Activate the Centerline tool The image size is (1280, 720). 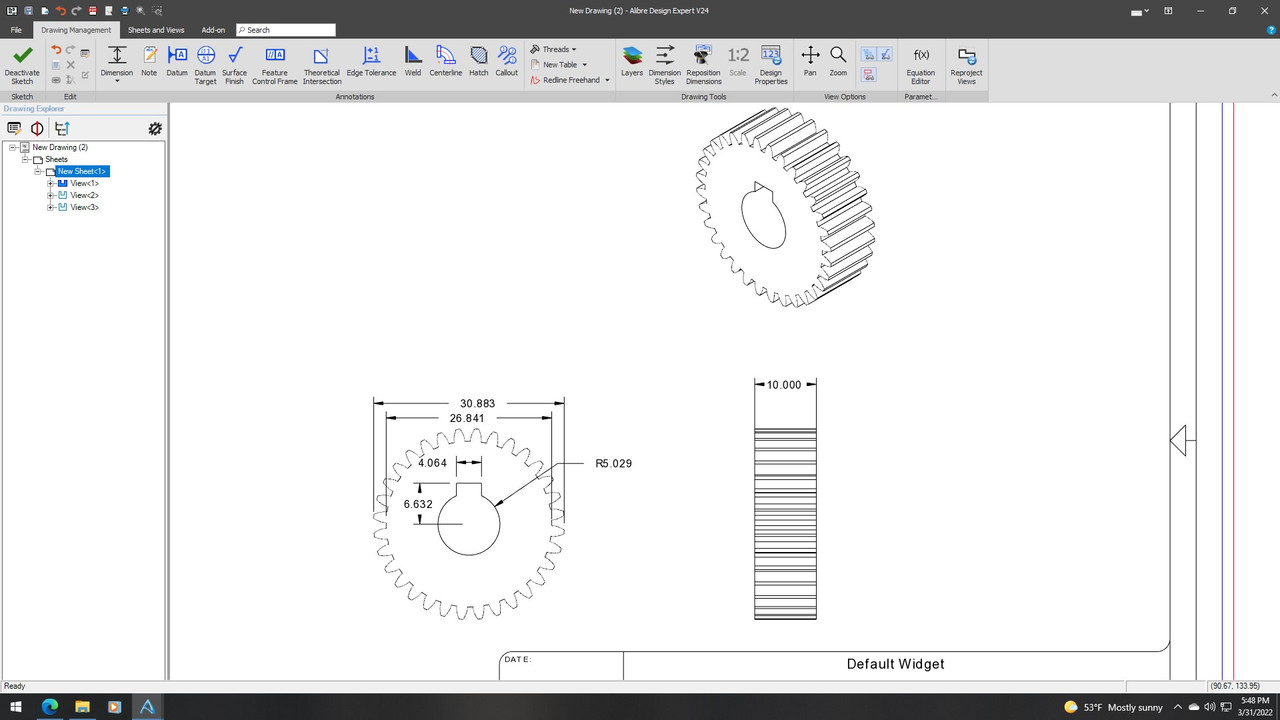pos(445,62)
